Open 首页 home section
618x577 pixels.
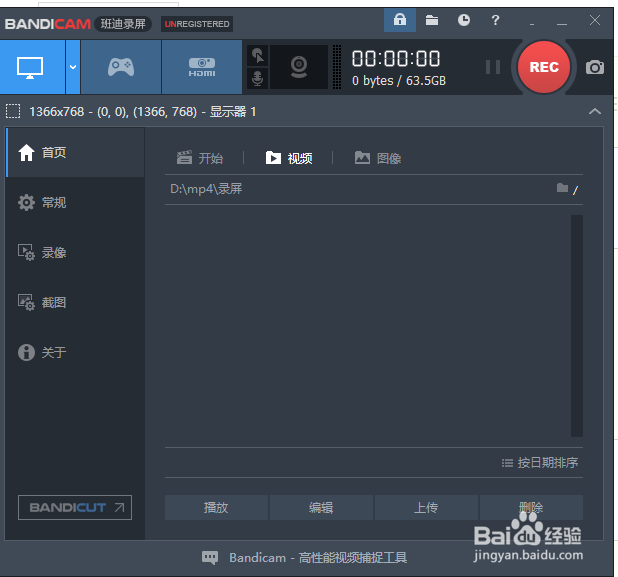(x=75, y=153)
